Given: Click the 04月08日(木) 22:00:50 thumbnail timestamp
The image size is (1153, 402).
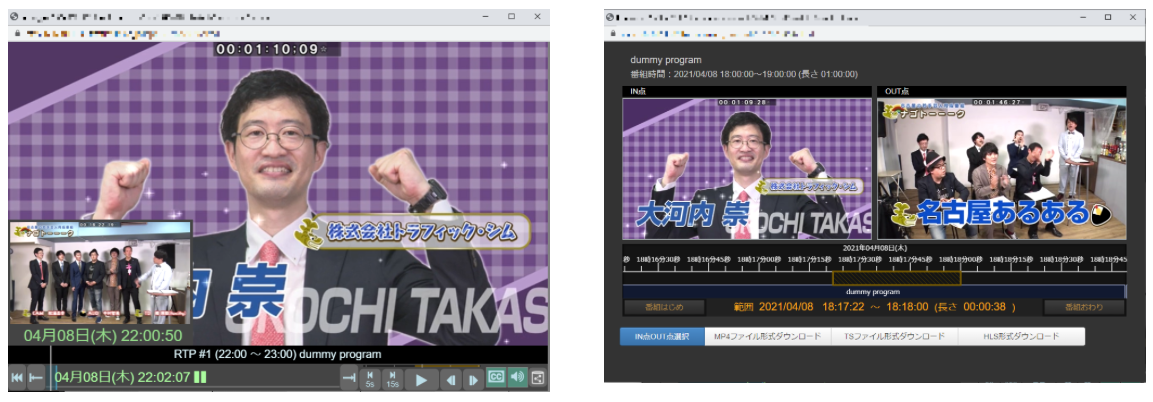Looking at the screenshot, I should point(102,335).
